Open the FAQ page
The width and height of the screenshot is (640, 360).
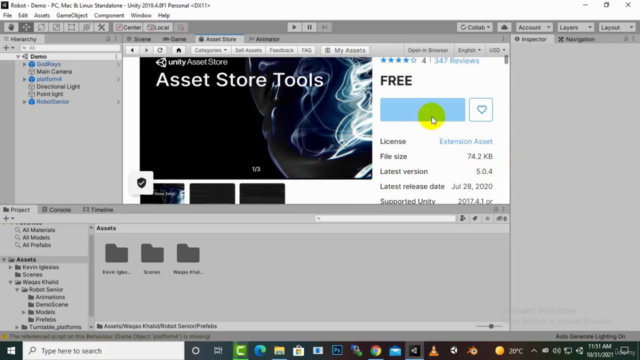(307, 50)
